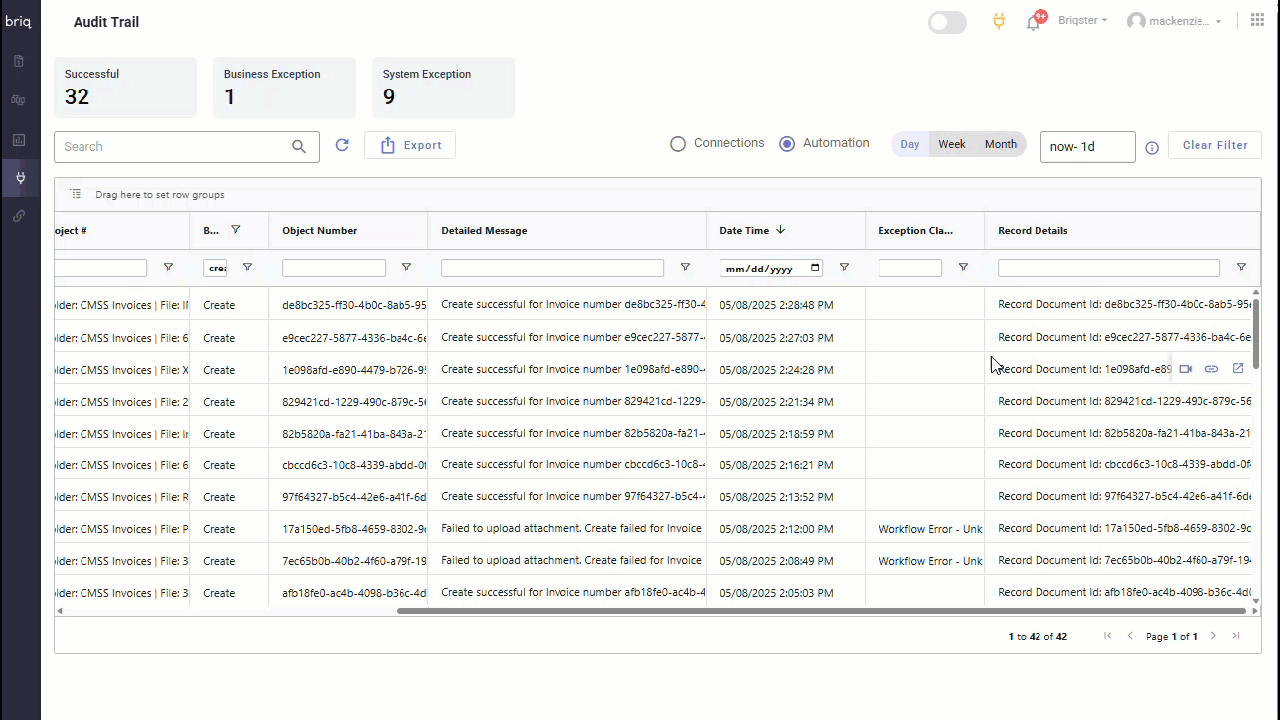Click the now- 1d time field
1280x720 pixels.
1088,146
